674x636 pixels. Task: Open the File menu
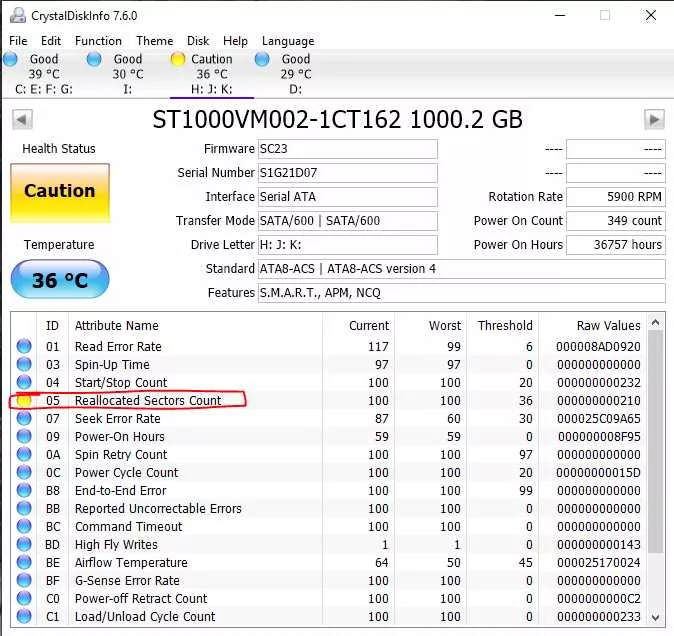[18, 41]
